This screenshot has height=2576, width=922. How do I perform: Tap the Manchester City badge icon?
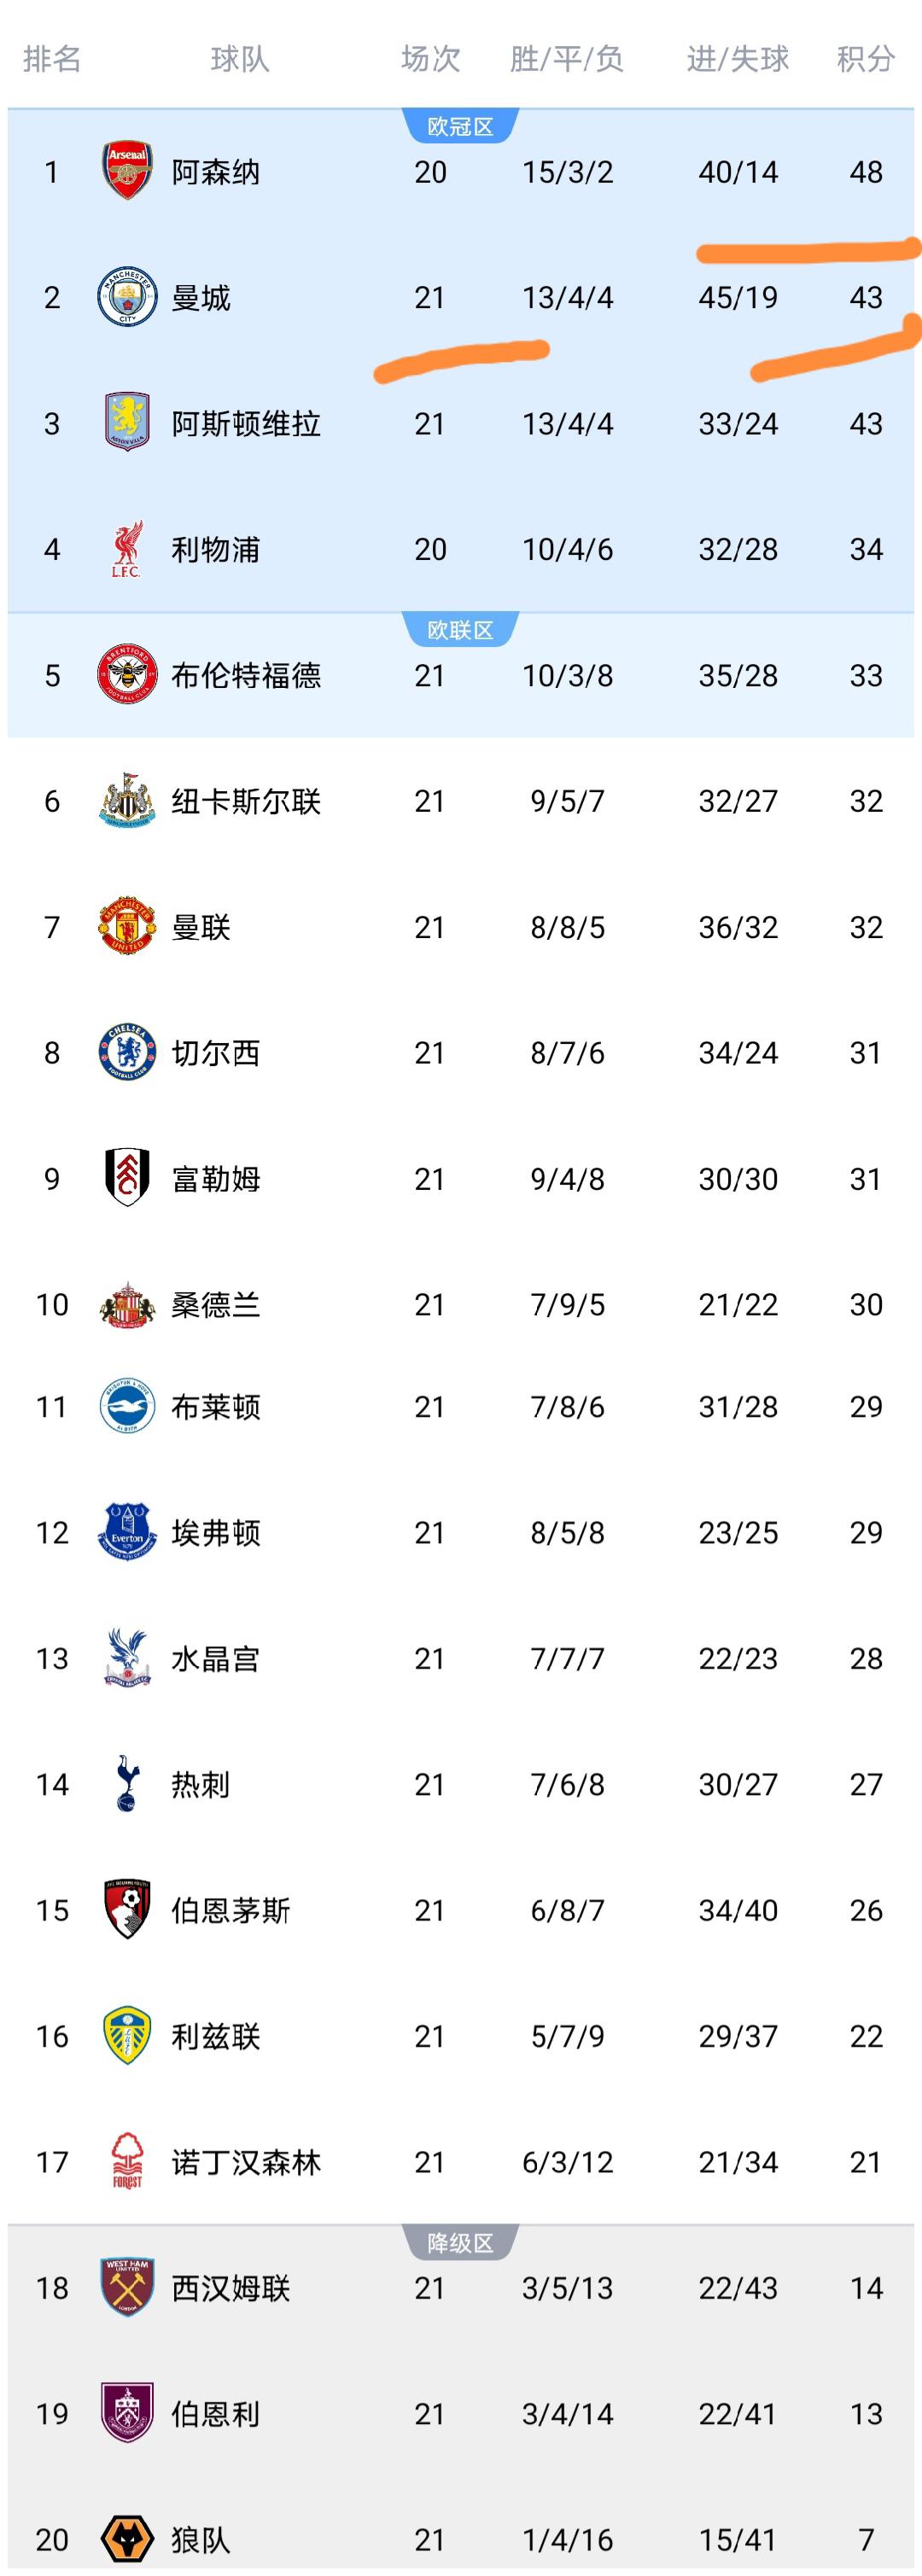click(127, 297)
